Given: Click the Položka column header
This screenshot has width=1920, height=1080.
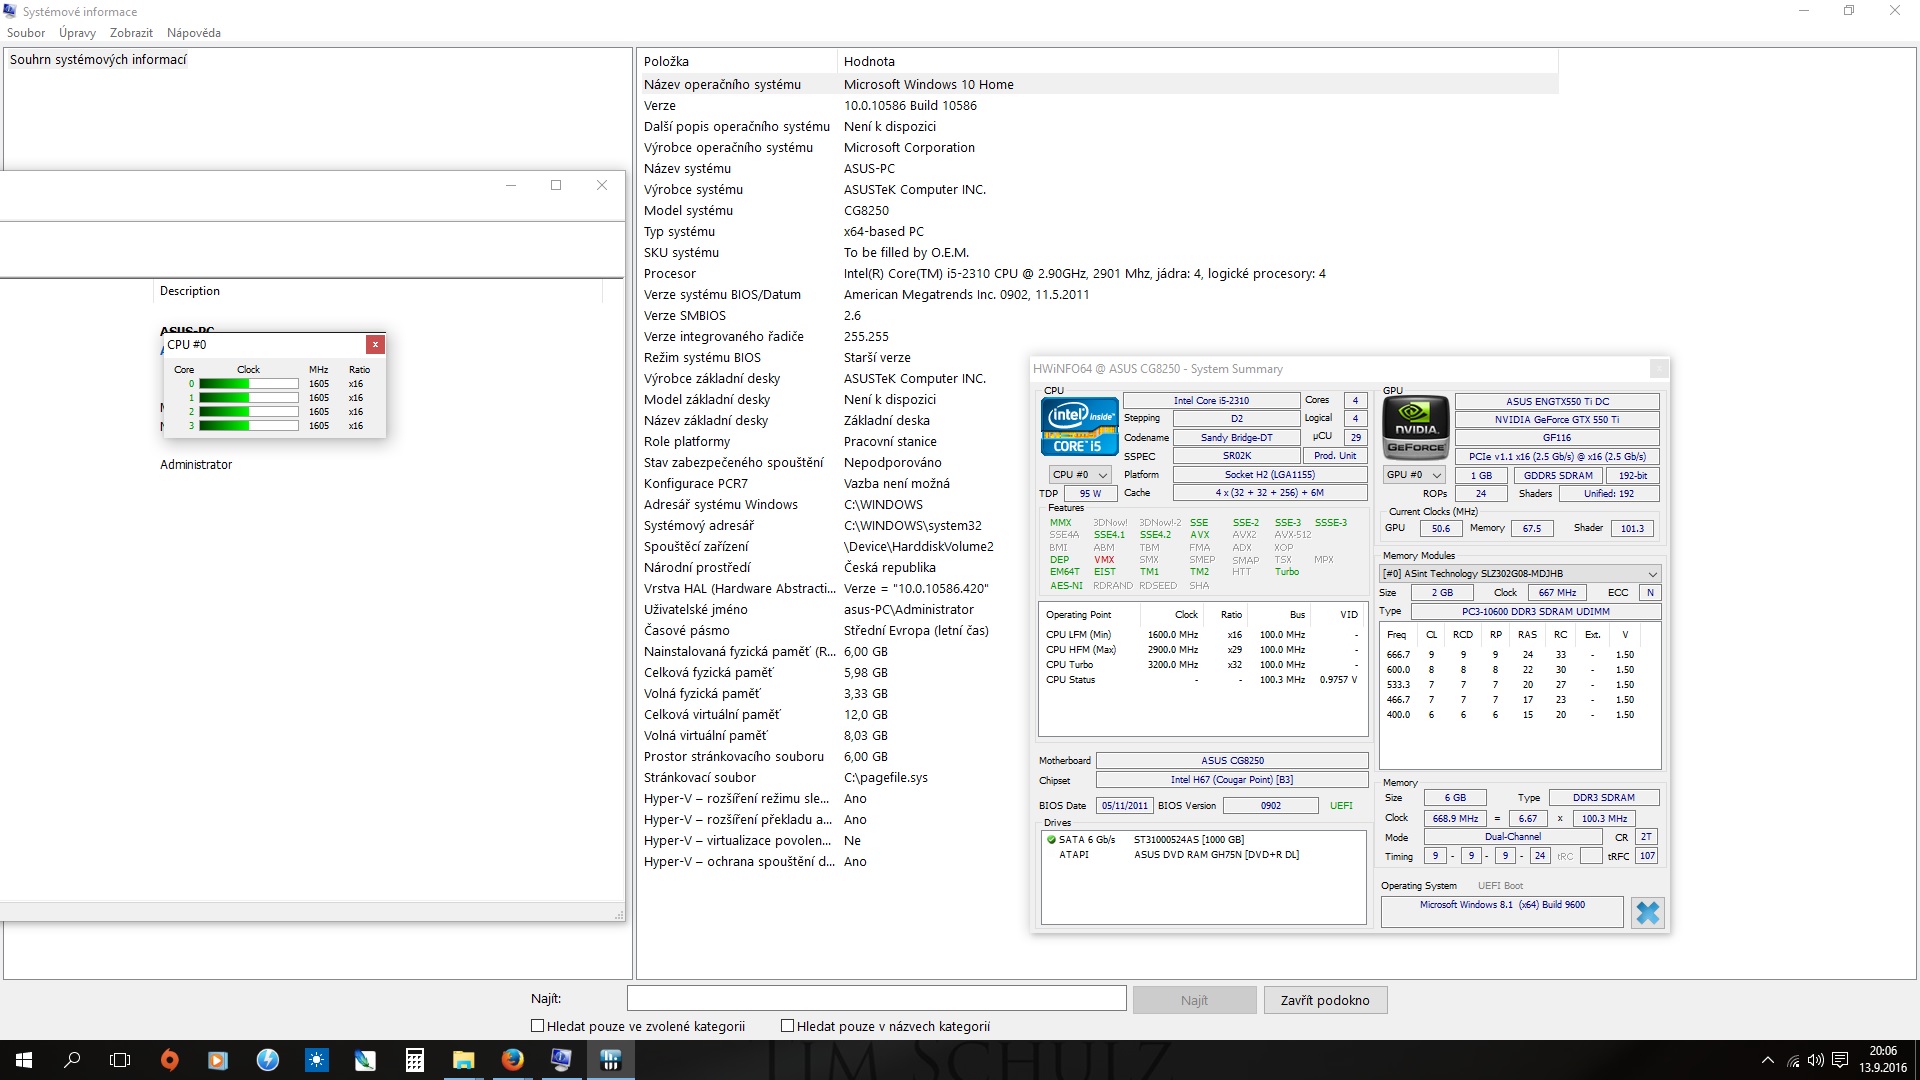Looking at the screenshot, I should pos(737,62).
